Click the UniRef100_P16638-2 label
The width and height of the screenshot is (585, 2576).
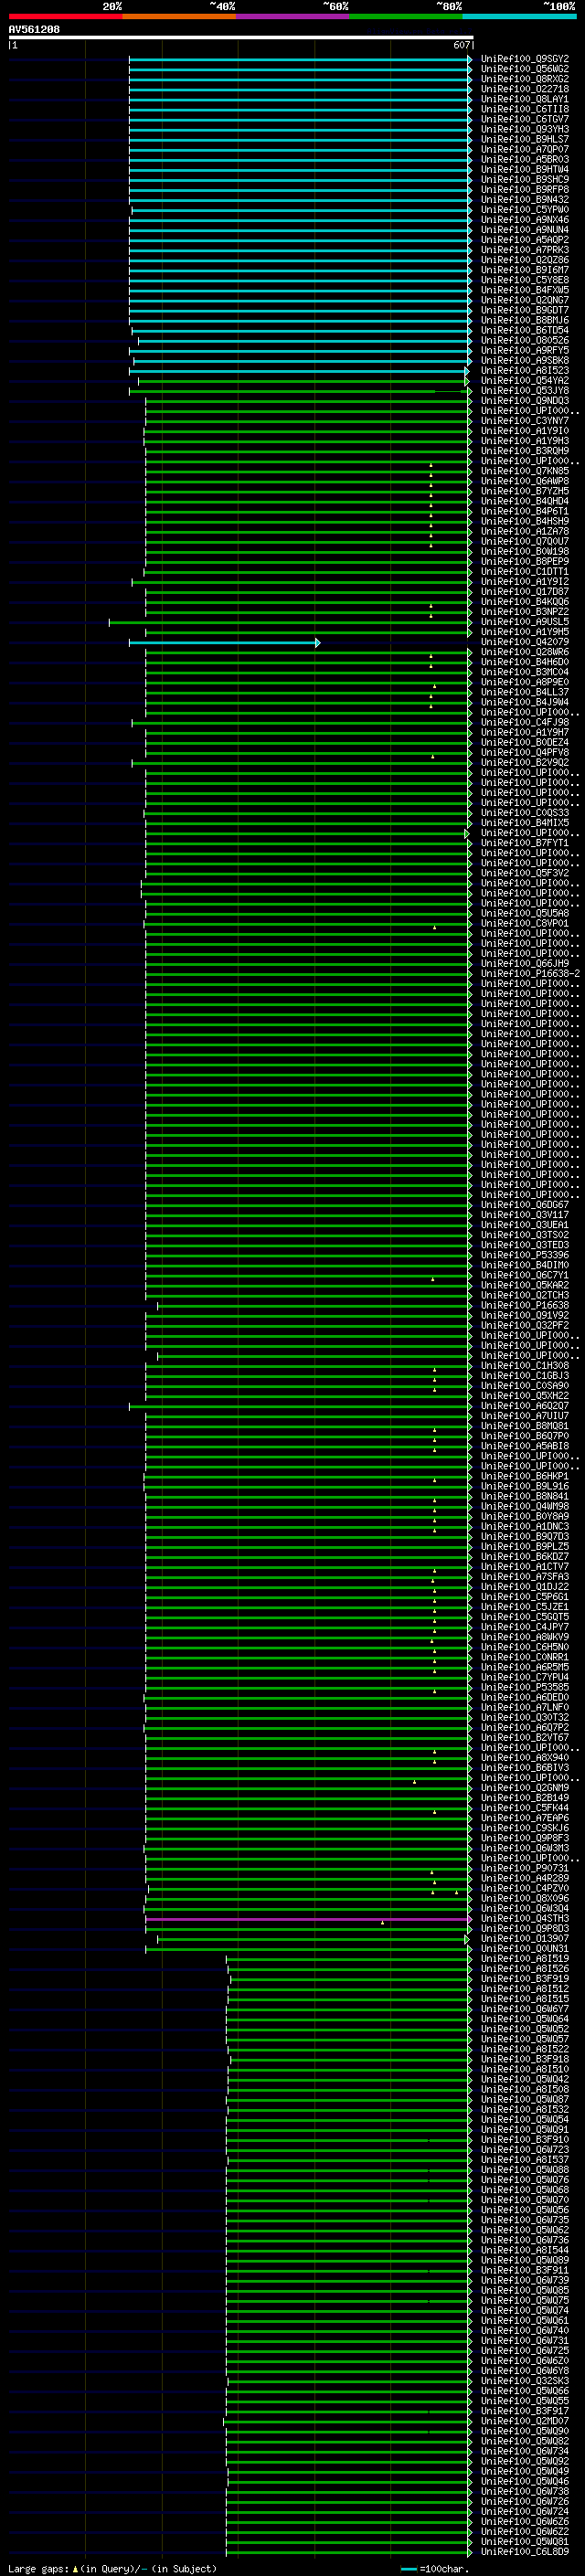[x=530, y=974]
